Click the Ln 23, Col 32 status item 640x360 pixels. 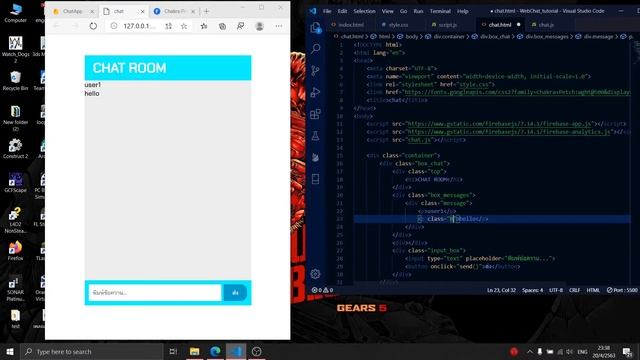(501, 290)
